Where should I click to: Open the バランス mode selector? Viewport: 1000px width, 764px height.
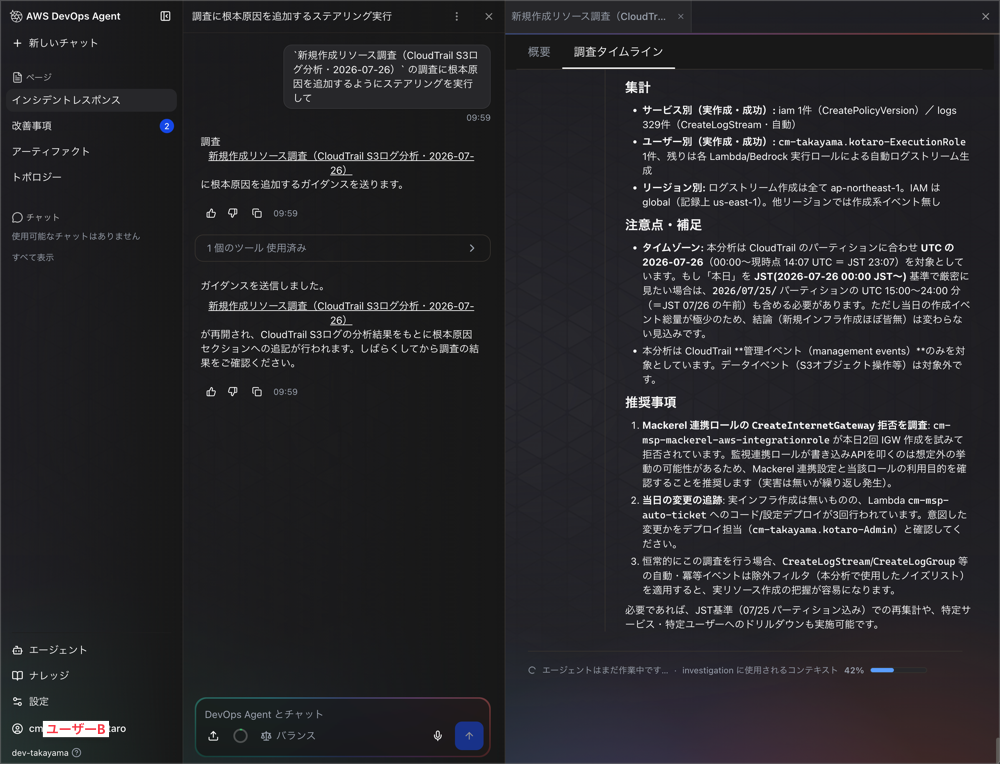[288, 736]
